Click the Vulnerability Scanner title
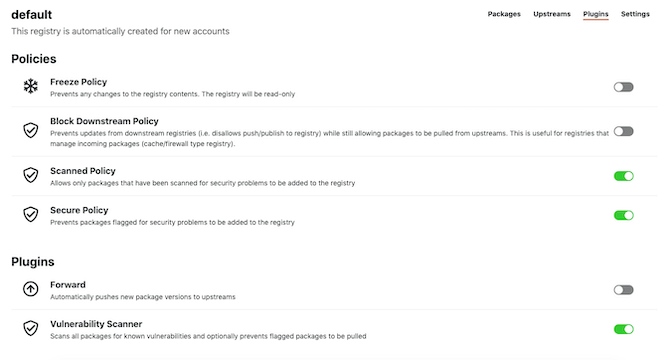 [x=96, y=324]
